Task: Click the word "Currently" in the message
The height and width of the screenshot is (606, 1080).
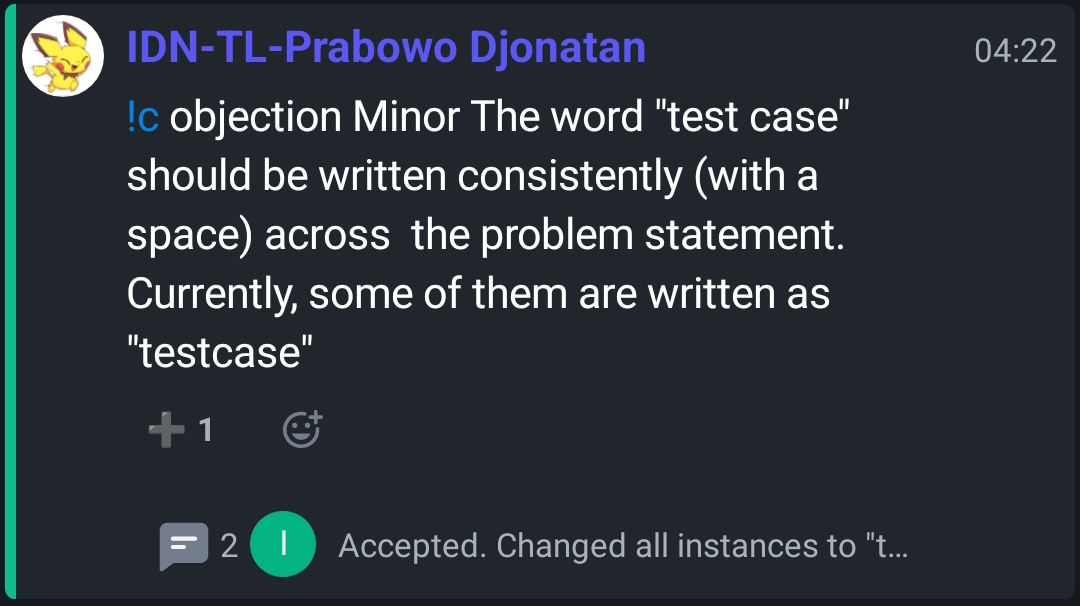Action: [212, 294]
